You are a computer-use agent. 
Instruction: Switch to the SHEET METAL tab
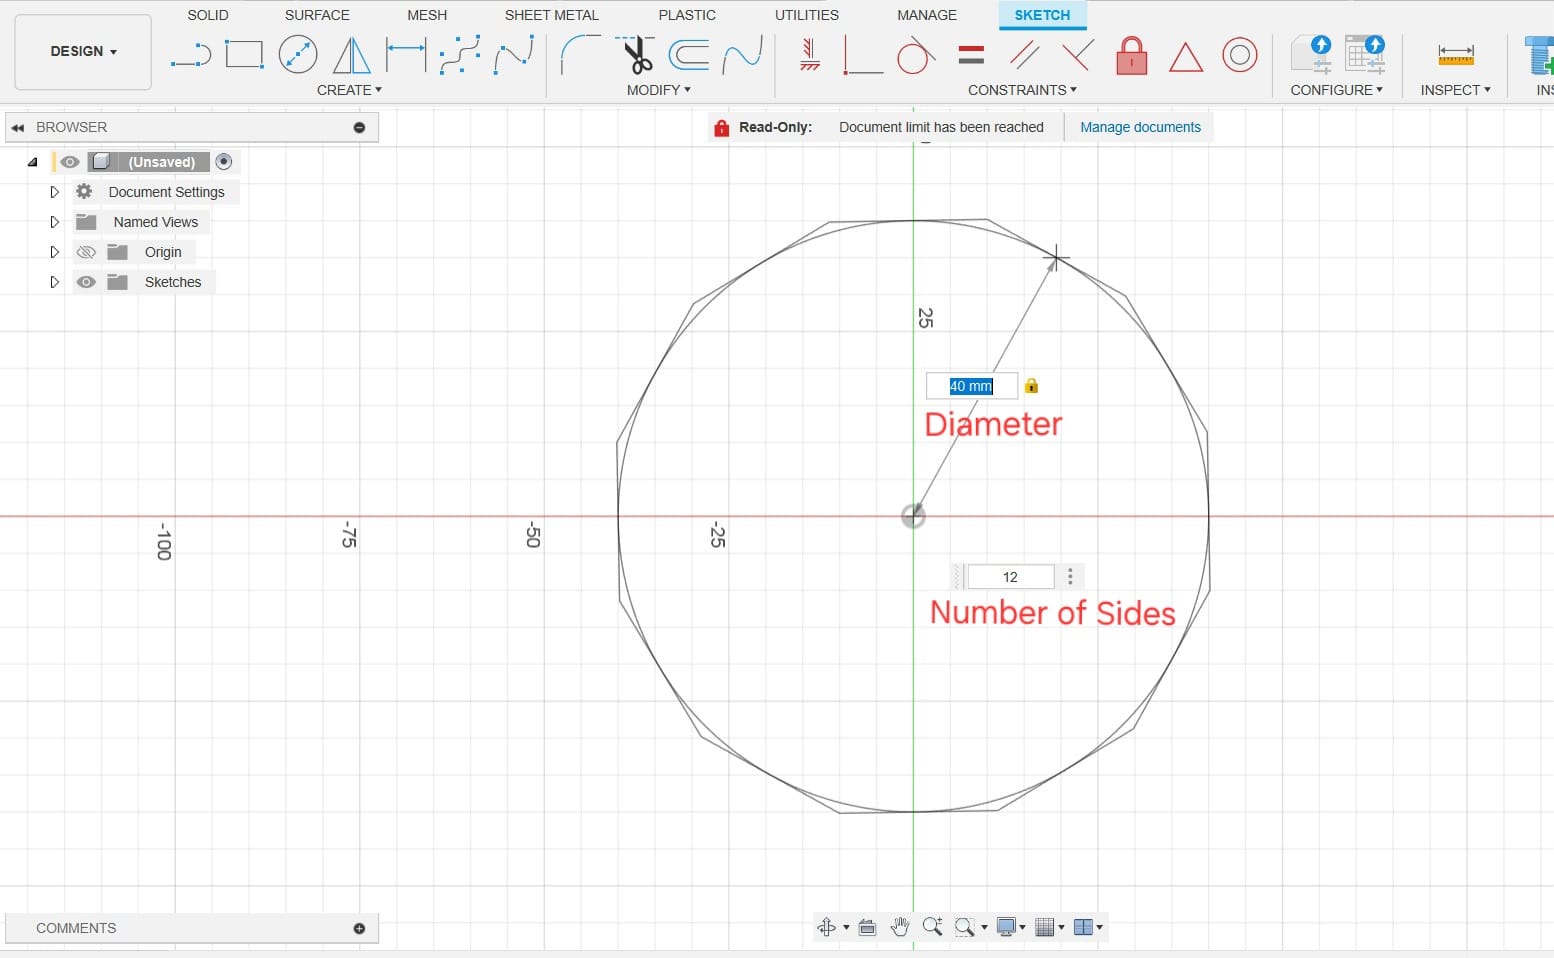551,15
